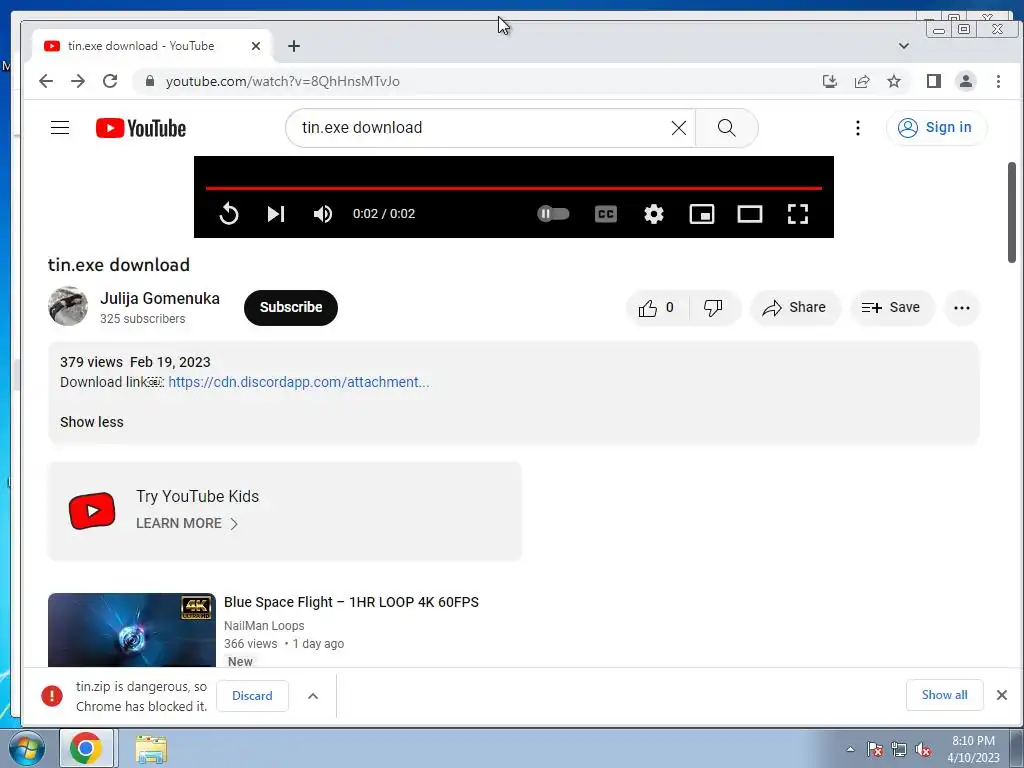Click Chrome taskbar button

(x=88, y=748)
